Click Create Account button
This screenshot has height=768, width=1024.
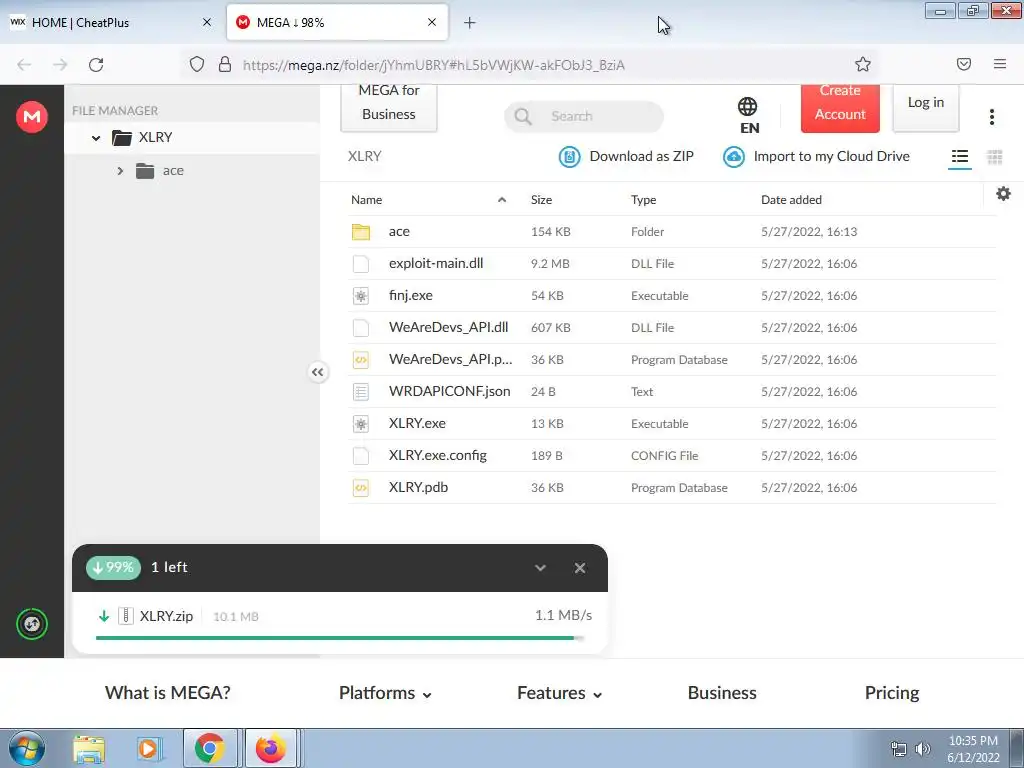click(840, 108)
